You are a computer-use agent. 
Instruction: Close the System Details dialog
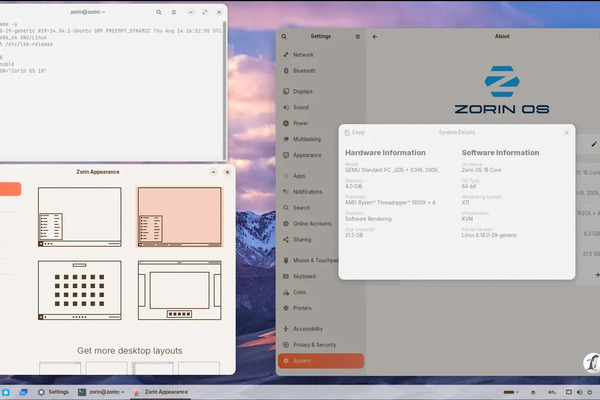[x=567, y=132]
